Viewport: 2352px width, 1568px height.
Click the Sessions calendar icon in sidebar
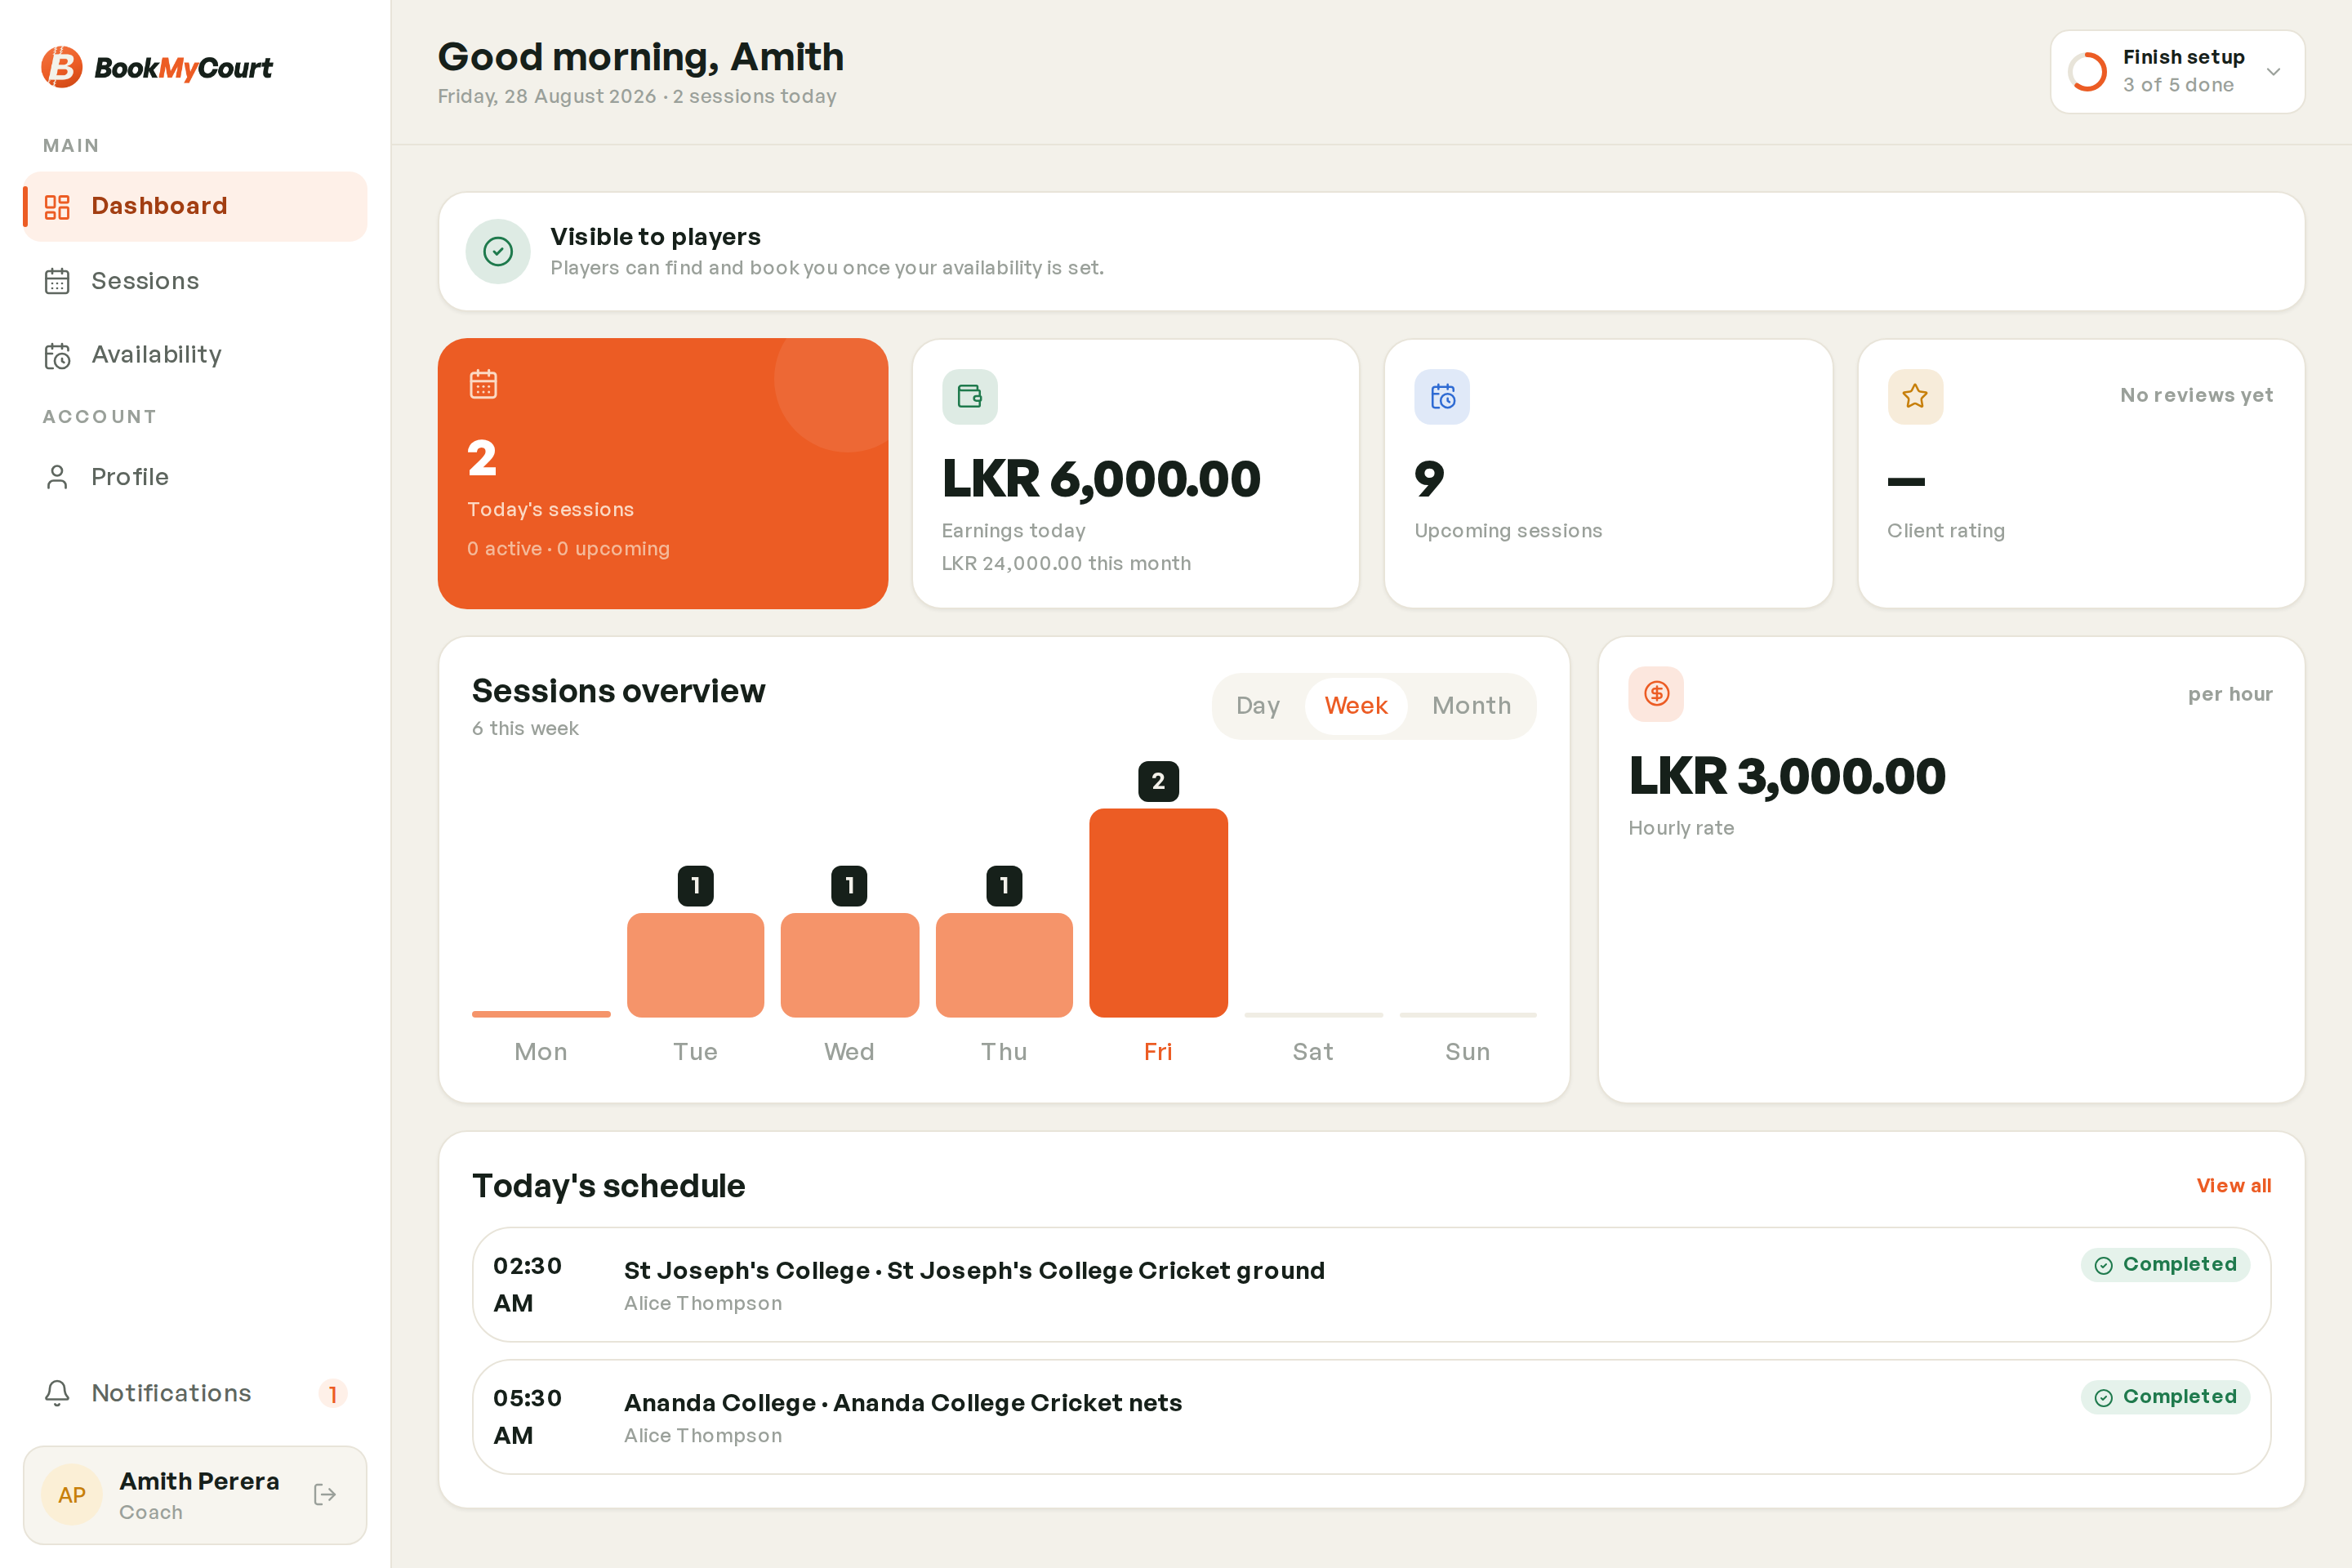pos(57,282)
